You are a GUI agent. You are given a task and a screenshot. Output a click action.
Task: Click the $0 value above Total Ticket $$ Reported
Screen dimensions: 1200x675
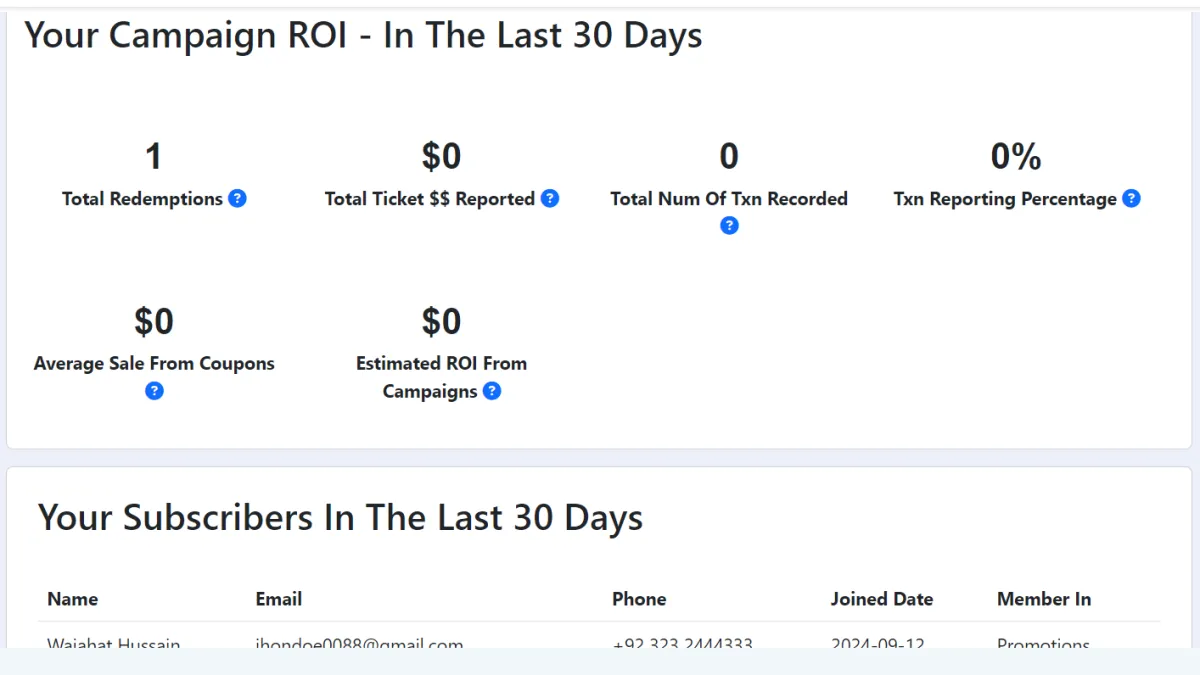pyautogui.click(x=441, y=157)
